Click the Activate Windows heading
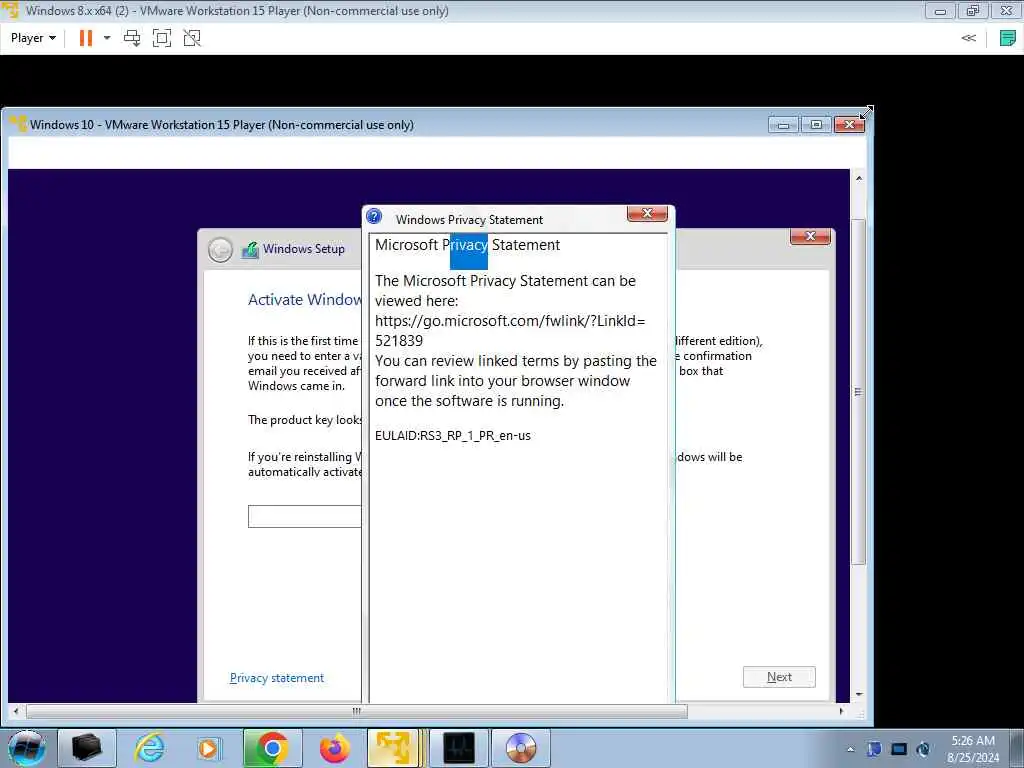The image size is (1024, 768). [304, 300]
